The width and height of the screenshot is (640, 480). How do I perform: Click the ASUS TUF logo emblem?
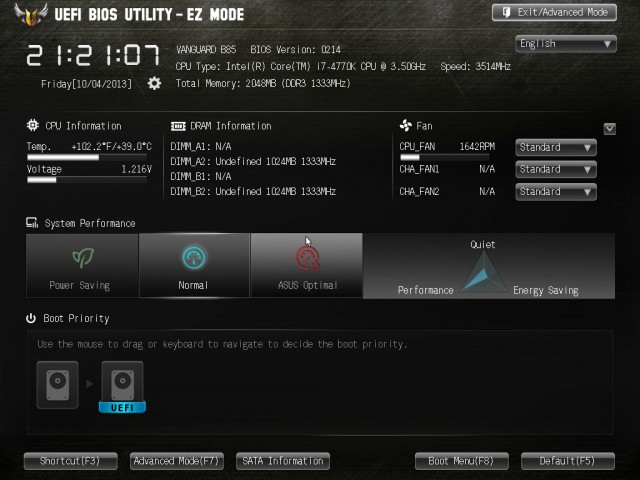(31, 14)
